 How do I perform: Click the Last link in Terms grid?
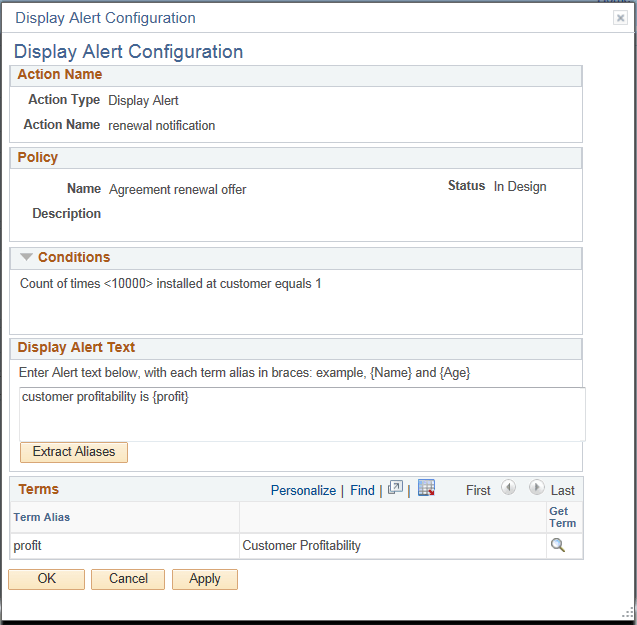coord(563,490)
